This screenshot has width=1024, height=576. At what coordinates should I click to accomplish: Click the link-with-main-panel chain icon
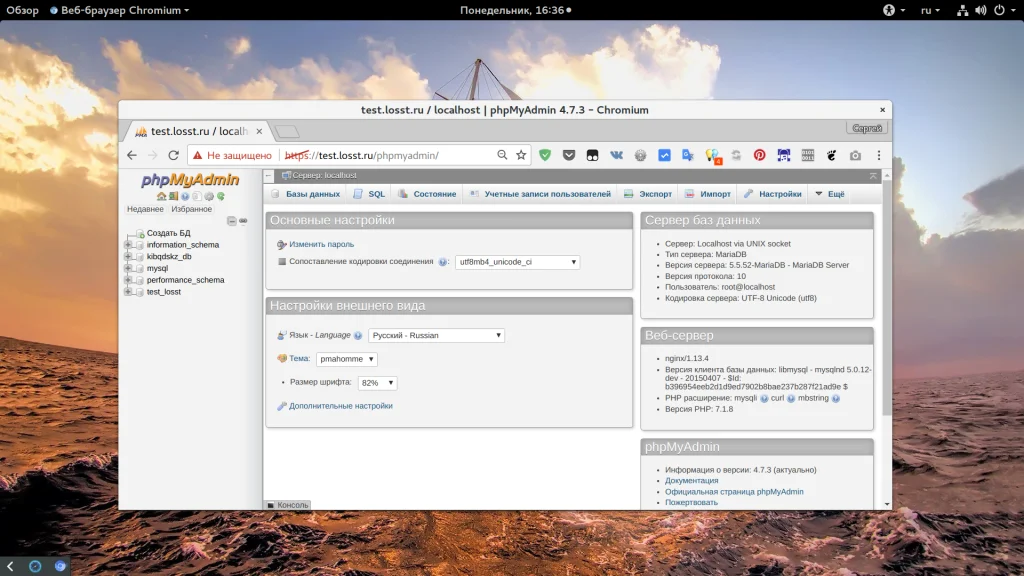[x=243, y=221]
